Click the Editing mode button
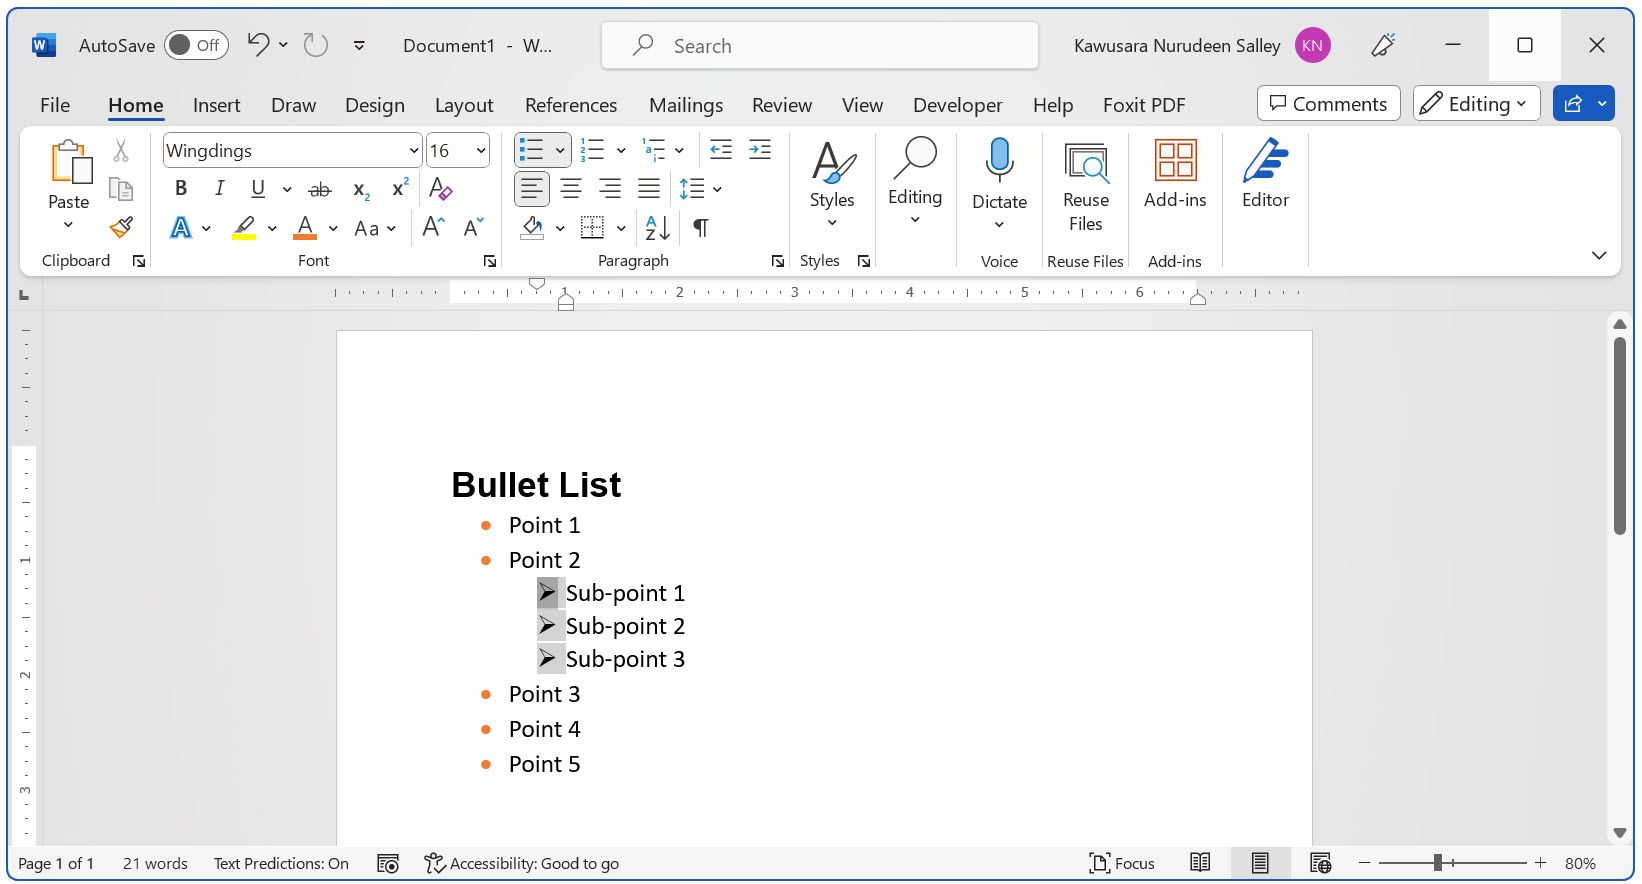The image size is (1642, 884). click(1476, 104)
